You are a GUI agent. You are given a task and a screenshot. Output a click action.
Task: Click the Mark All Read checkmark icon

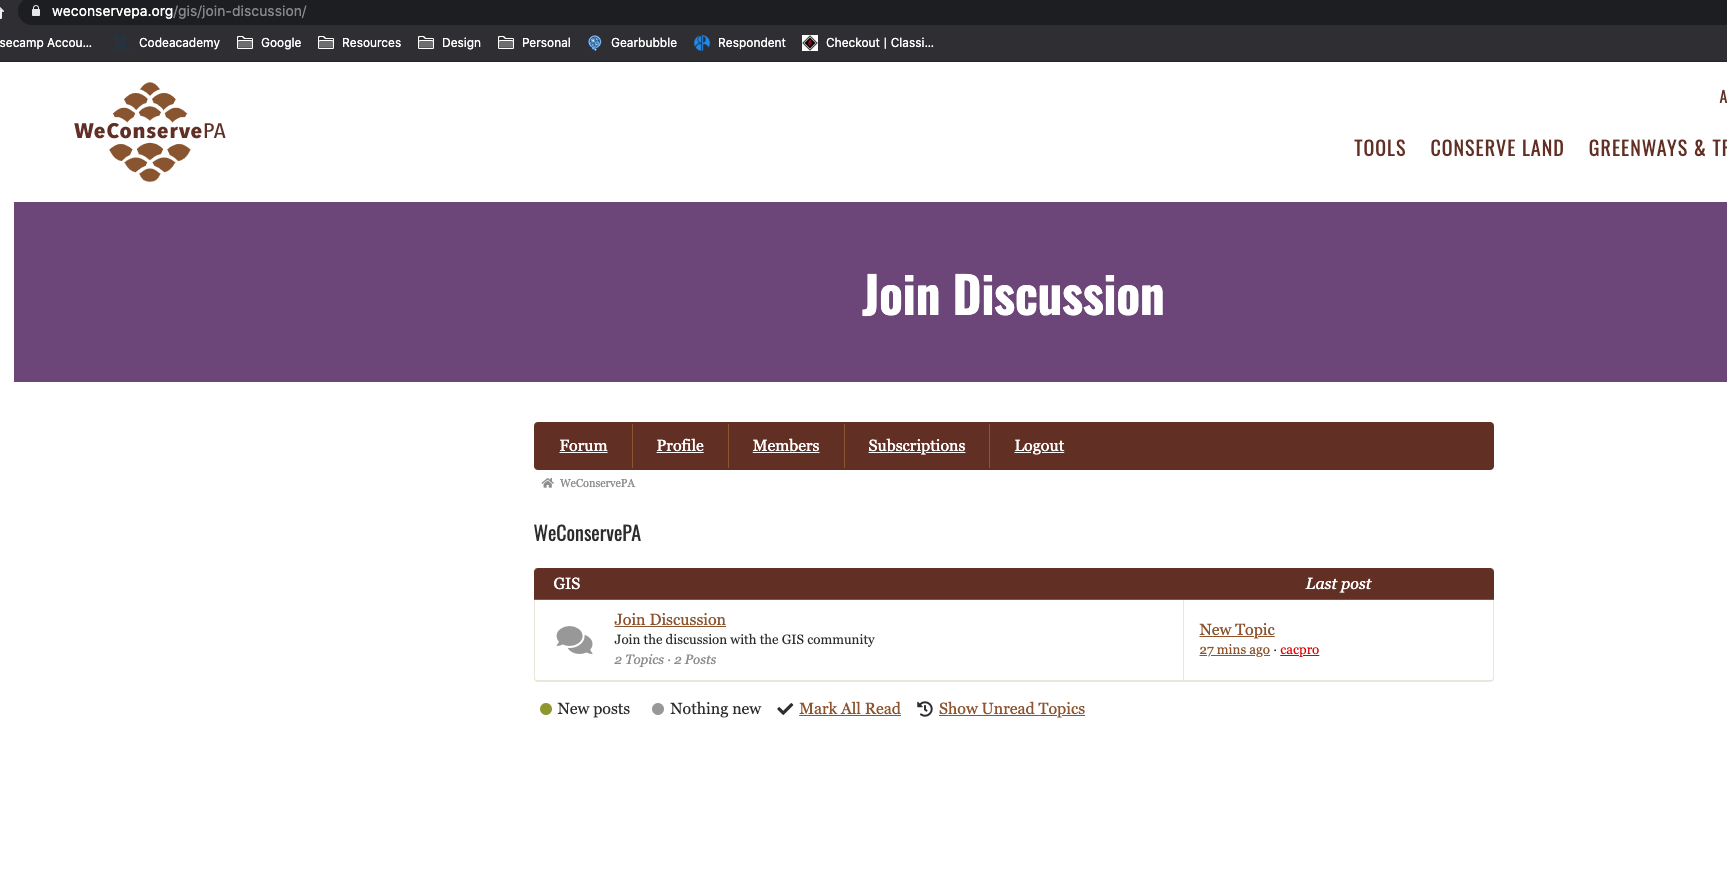[x=785, y=709]
